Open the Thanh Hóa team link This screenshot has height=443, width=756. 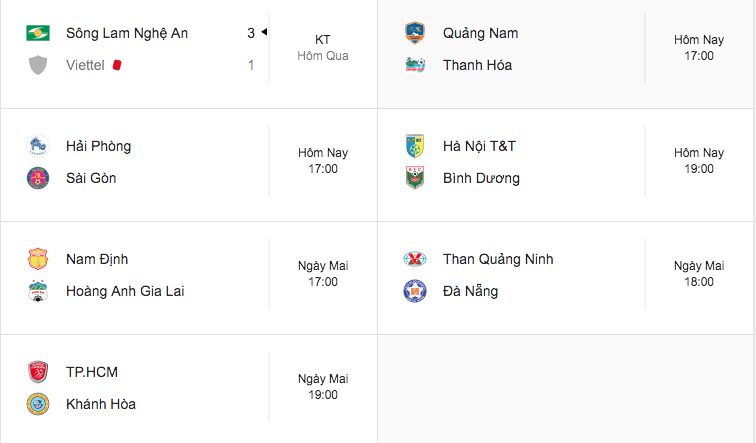pos(477,65)
